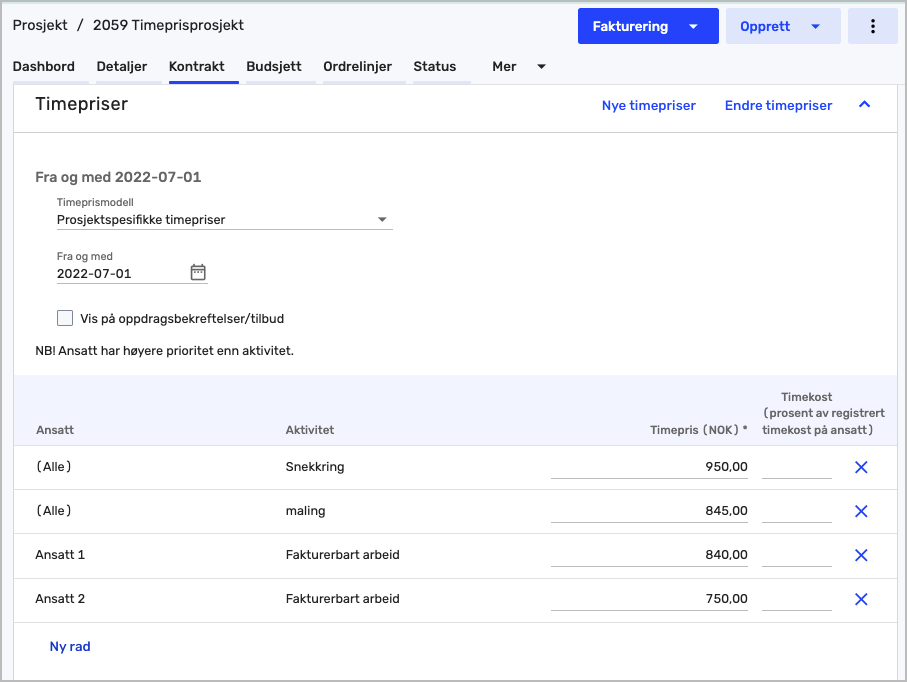Open the calendar date picker icon

click(x=198, y=272)
